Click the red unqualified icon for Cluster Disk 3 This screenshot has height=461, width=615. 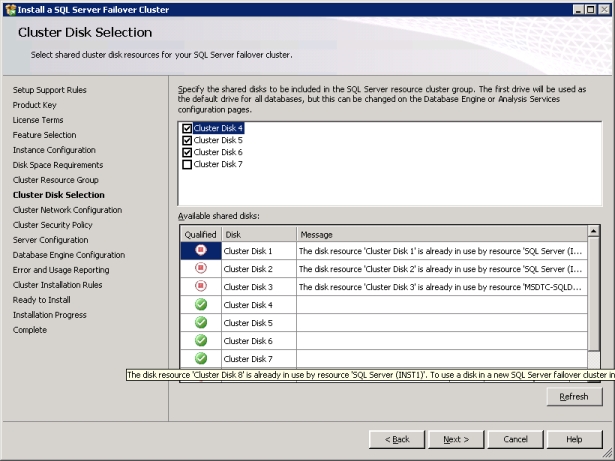pos(201,286)
